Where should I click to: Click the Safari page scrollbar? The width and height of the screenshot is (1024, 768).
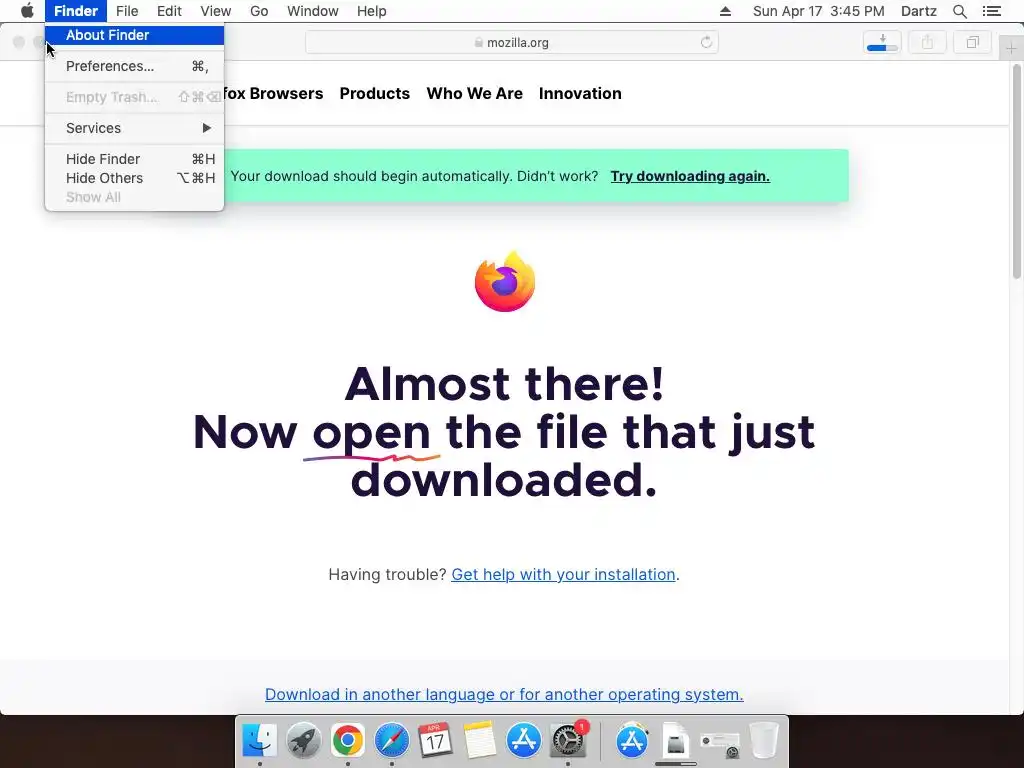point(1017,171)
